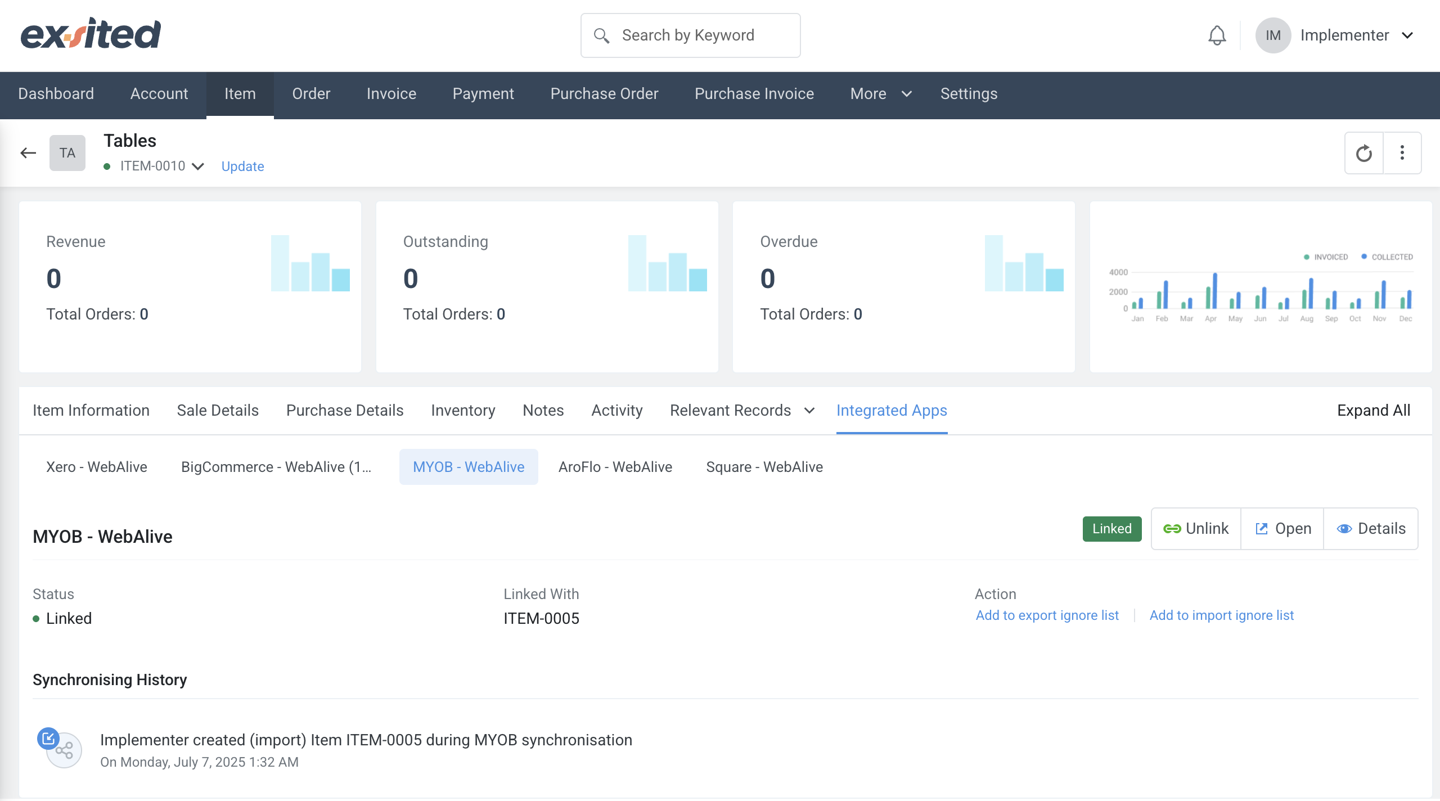
Task: Select the BigCommerce - WebAlive integration
Action: click(276, 467)
